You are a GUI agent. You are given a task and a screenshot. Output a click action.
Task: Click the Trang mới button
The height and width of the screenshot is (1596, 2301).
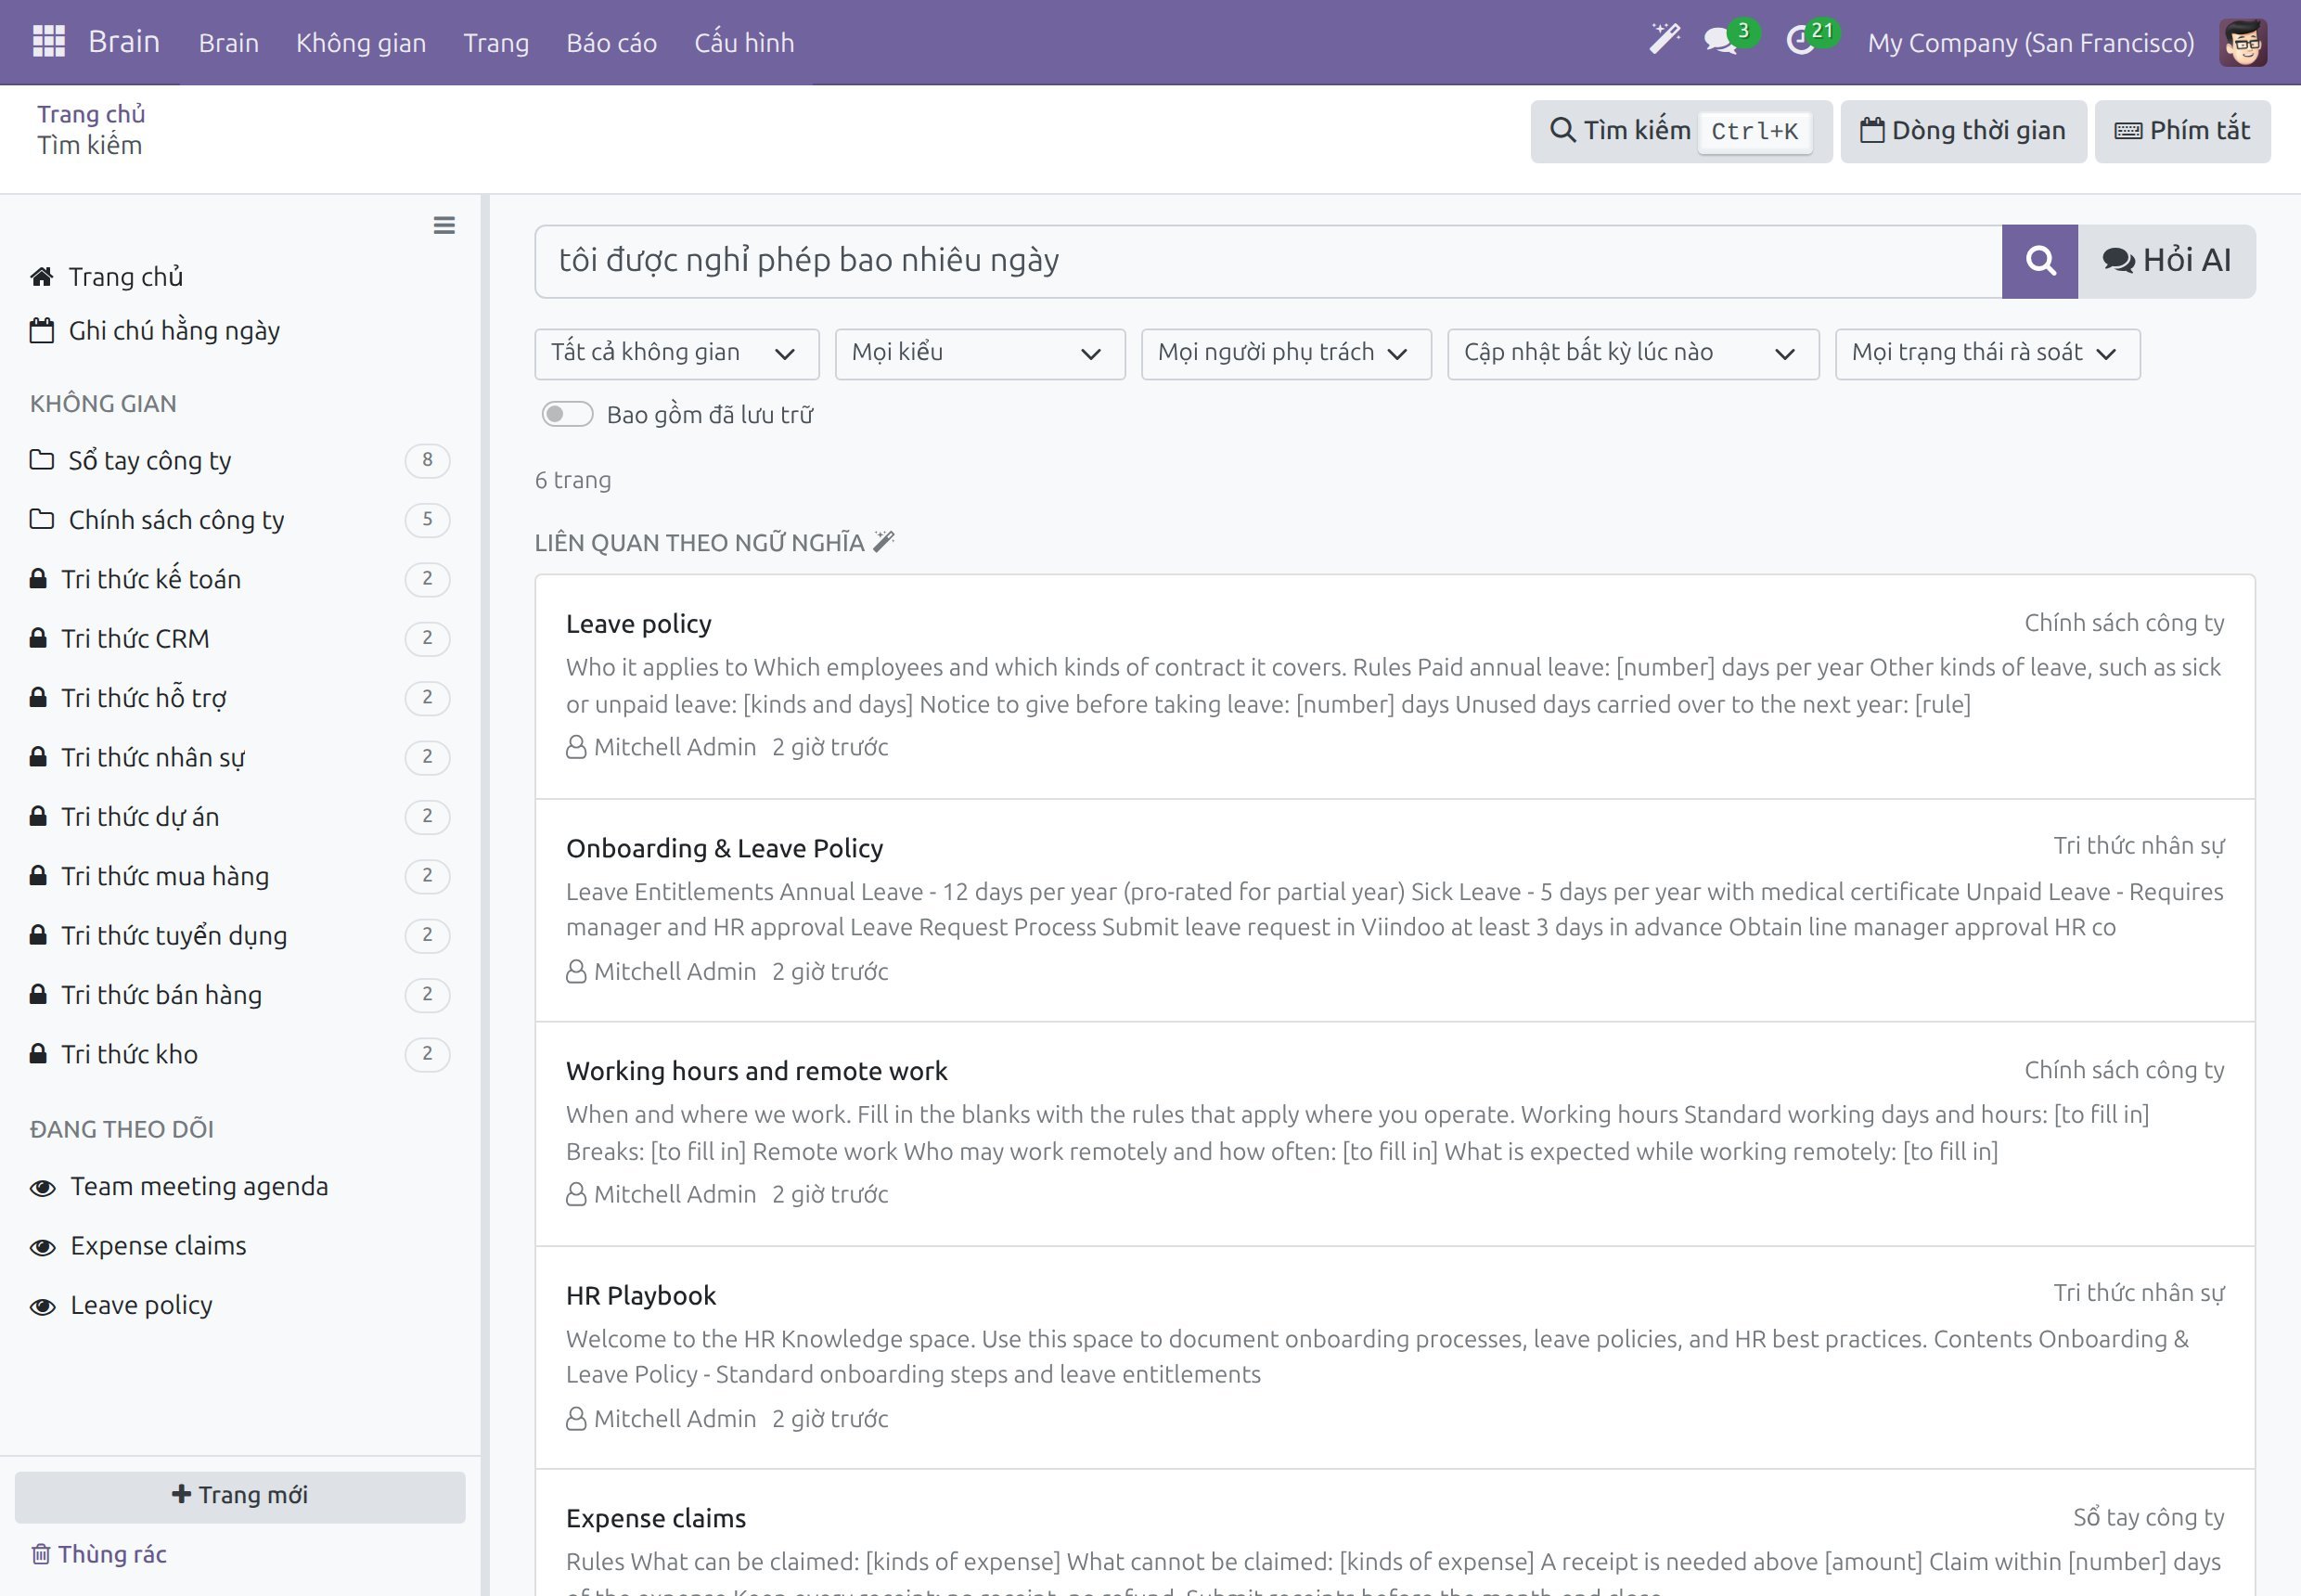pyautogui.click(x=240, y=1496)
